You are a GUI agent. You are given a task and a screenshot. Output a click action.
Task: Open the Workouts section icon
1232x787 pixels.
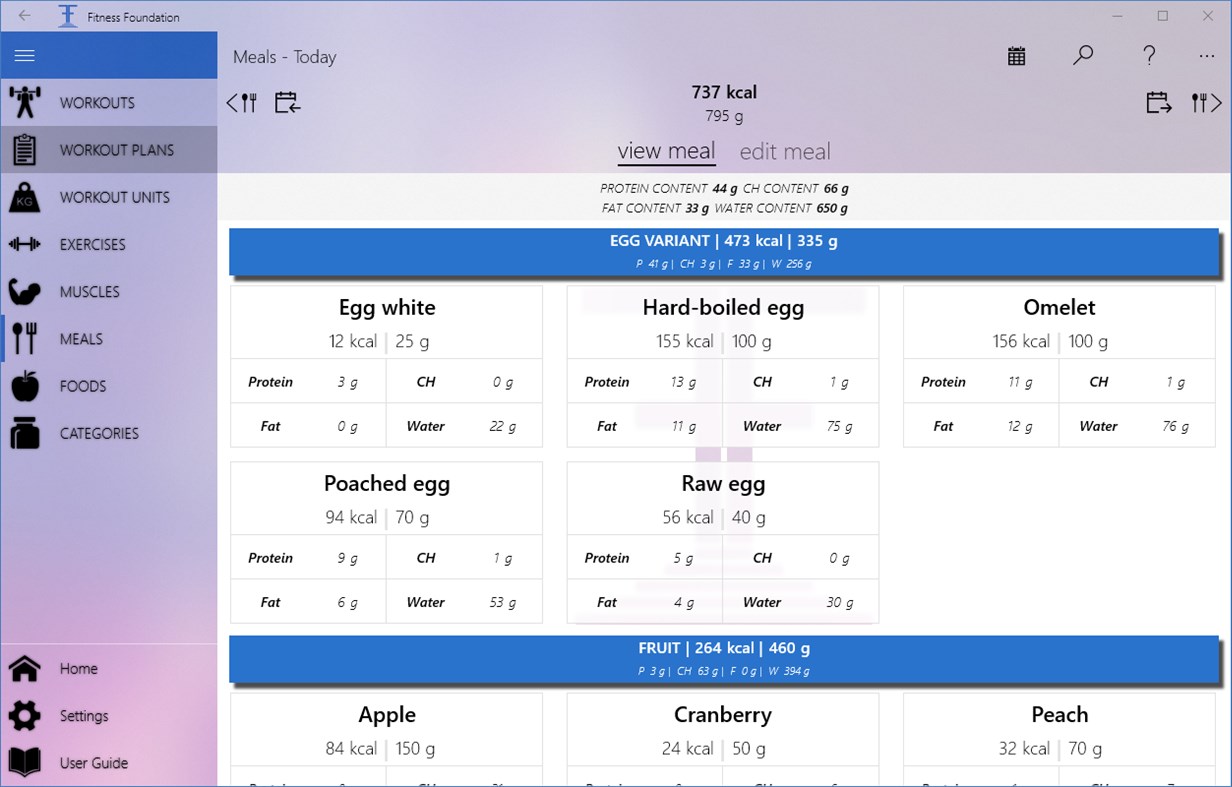pos(24,102)
